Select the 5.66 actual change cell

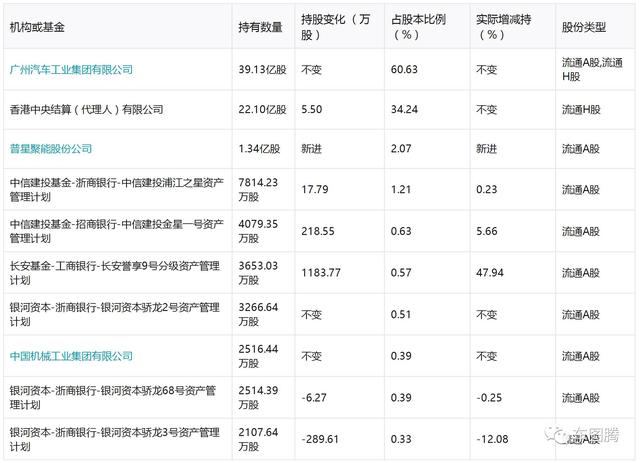(487, 232)
